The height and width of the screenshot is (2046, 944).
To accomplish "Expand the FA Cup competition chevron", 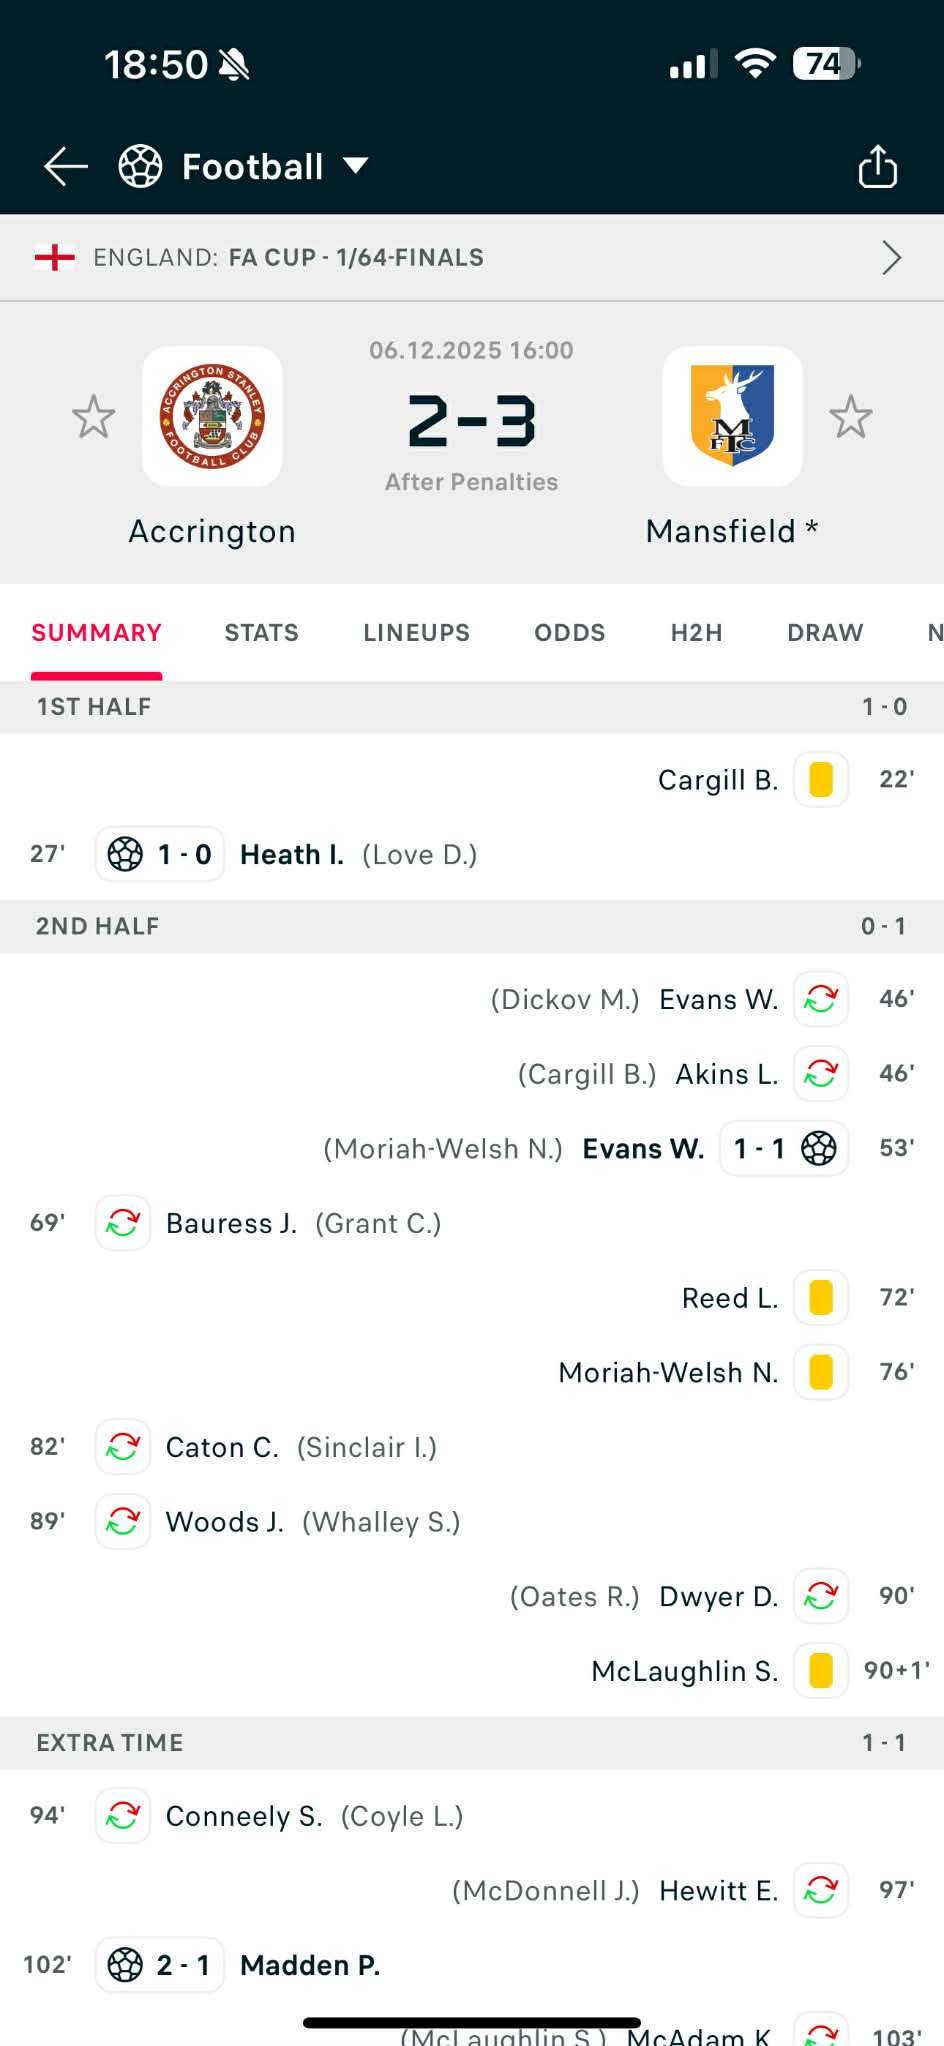I will click(891, 258).
